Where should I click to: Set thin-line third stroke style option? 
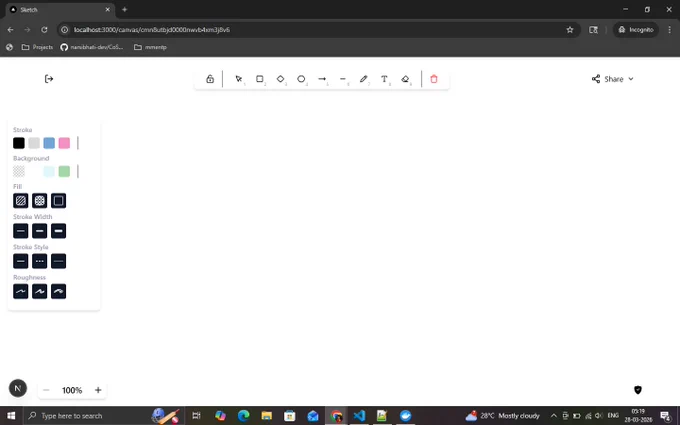point(59,261)
